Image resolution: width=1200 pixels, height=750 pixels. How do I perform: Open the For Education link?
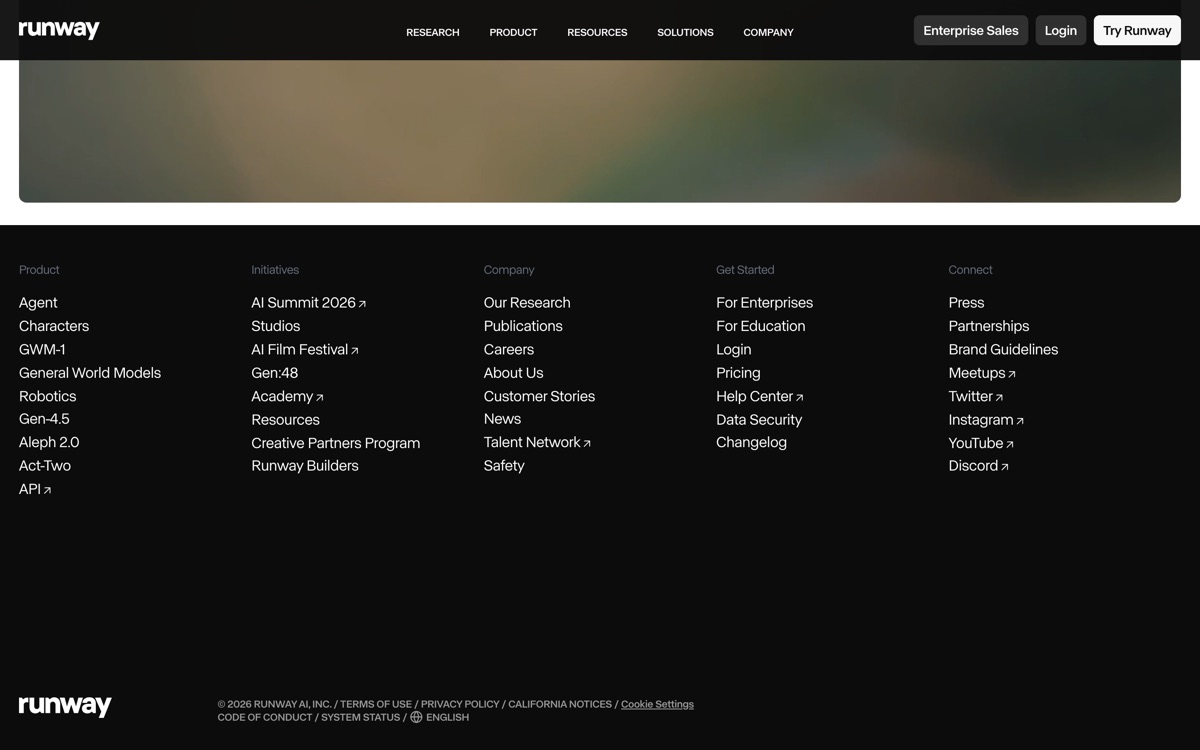point(761,326)
